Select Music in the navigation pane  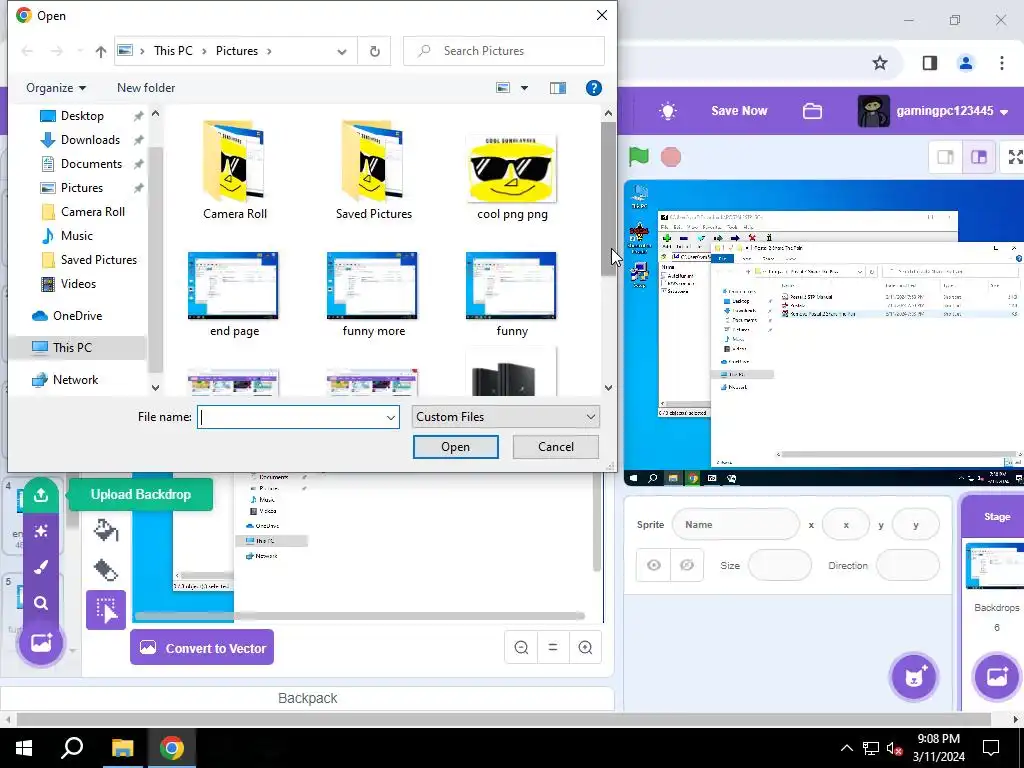(76, 236)
